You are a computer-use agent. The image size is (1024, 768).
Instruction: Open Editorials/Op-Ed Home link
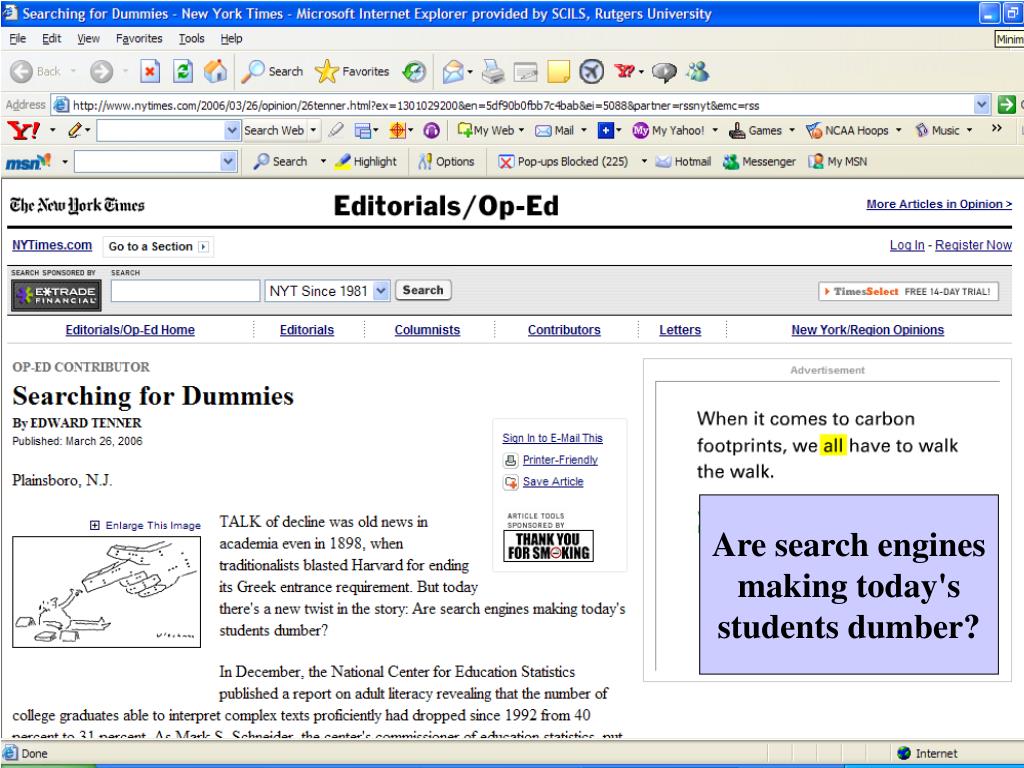[x=130, y=330]
